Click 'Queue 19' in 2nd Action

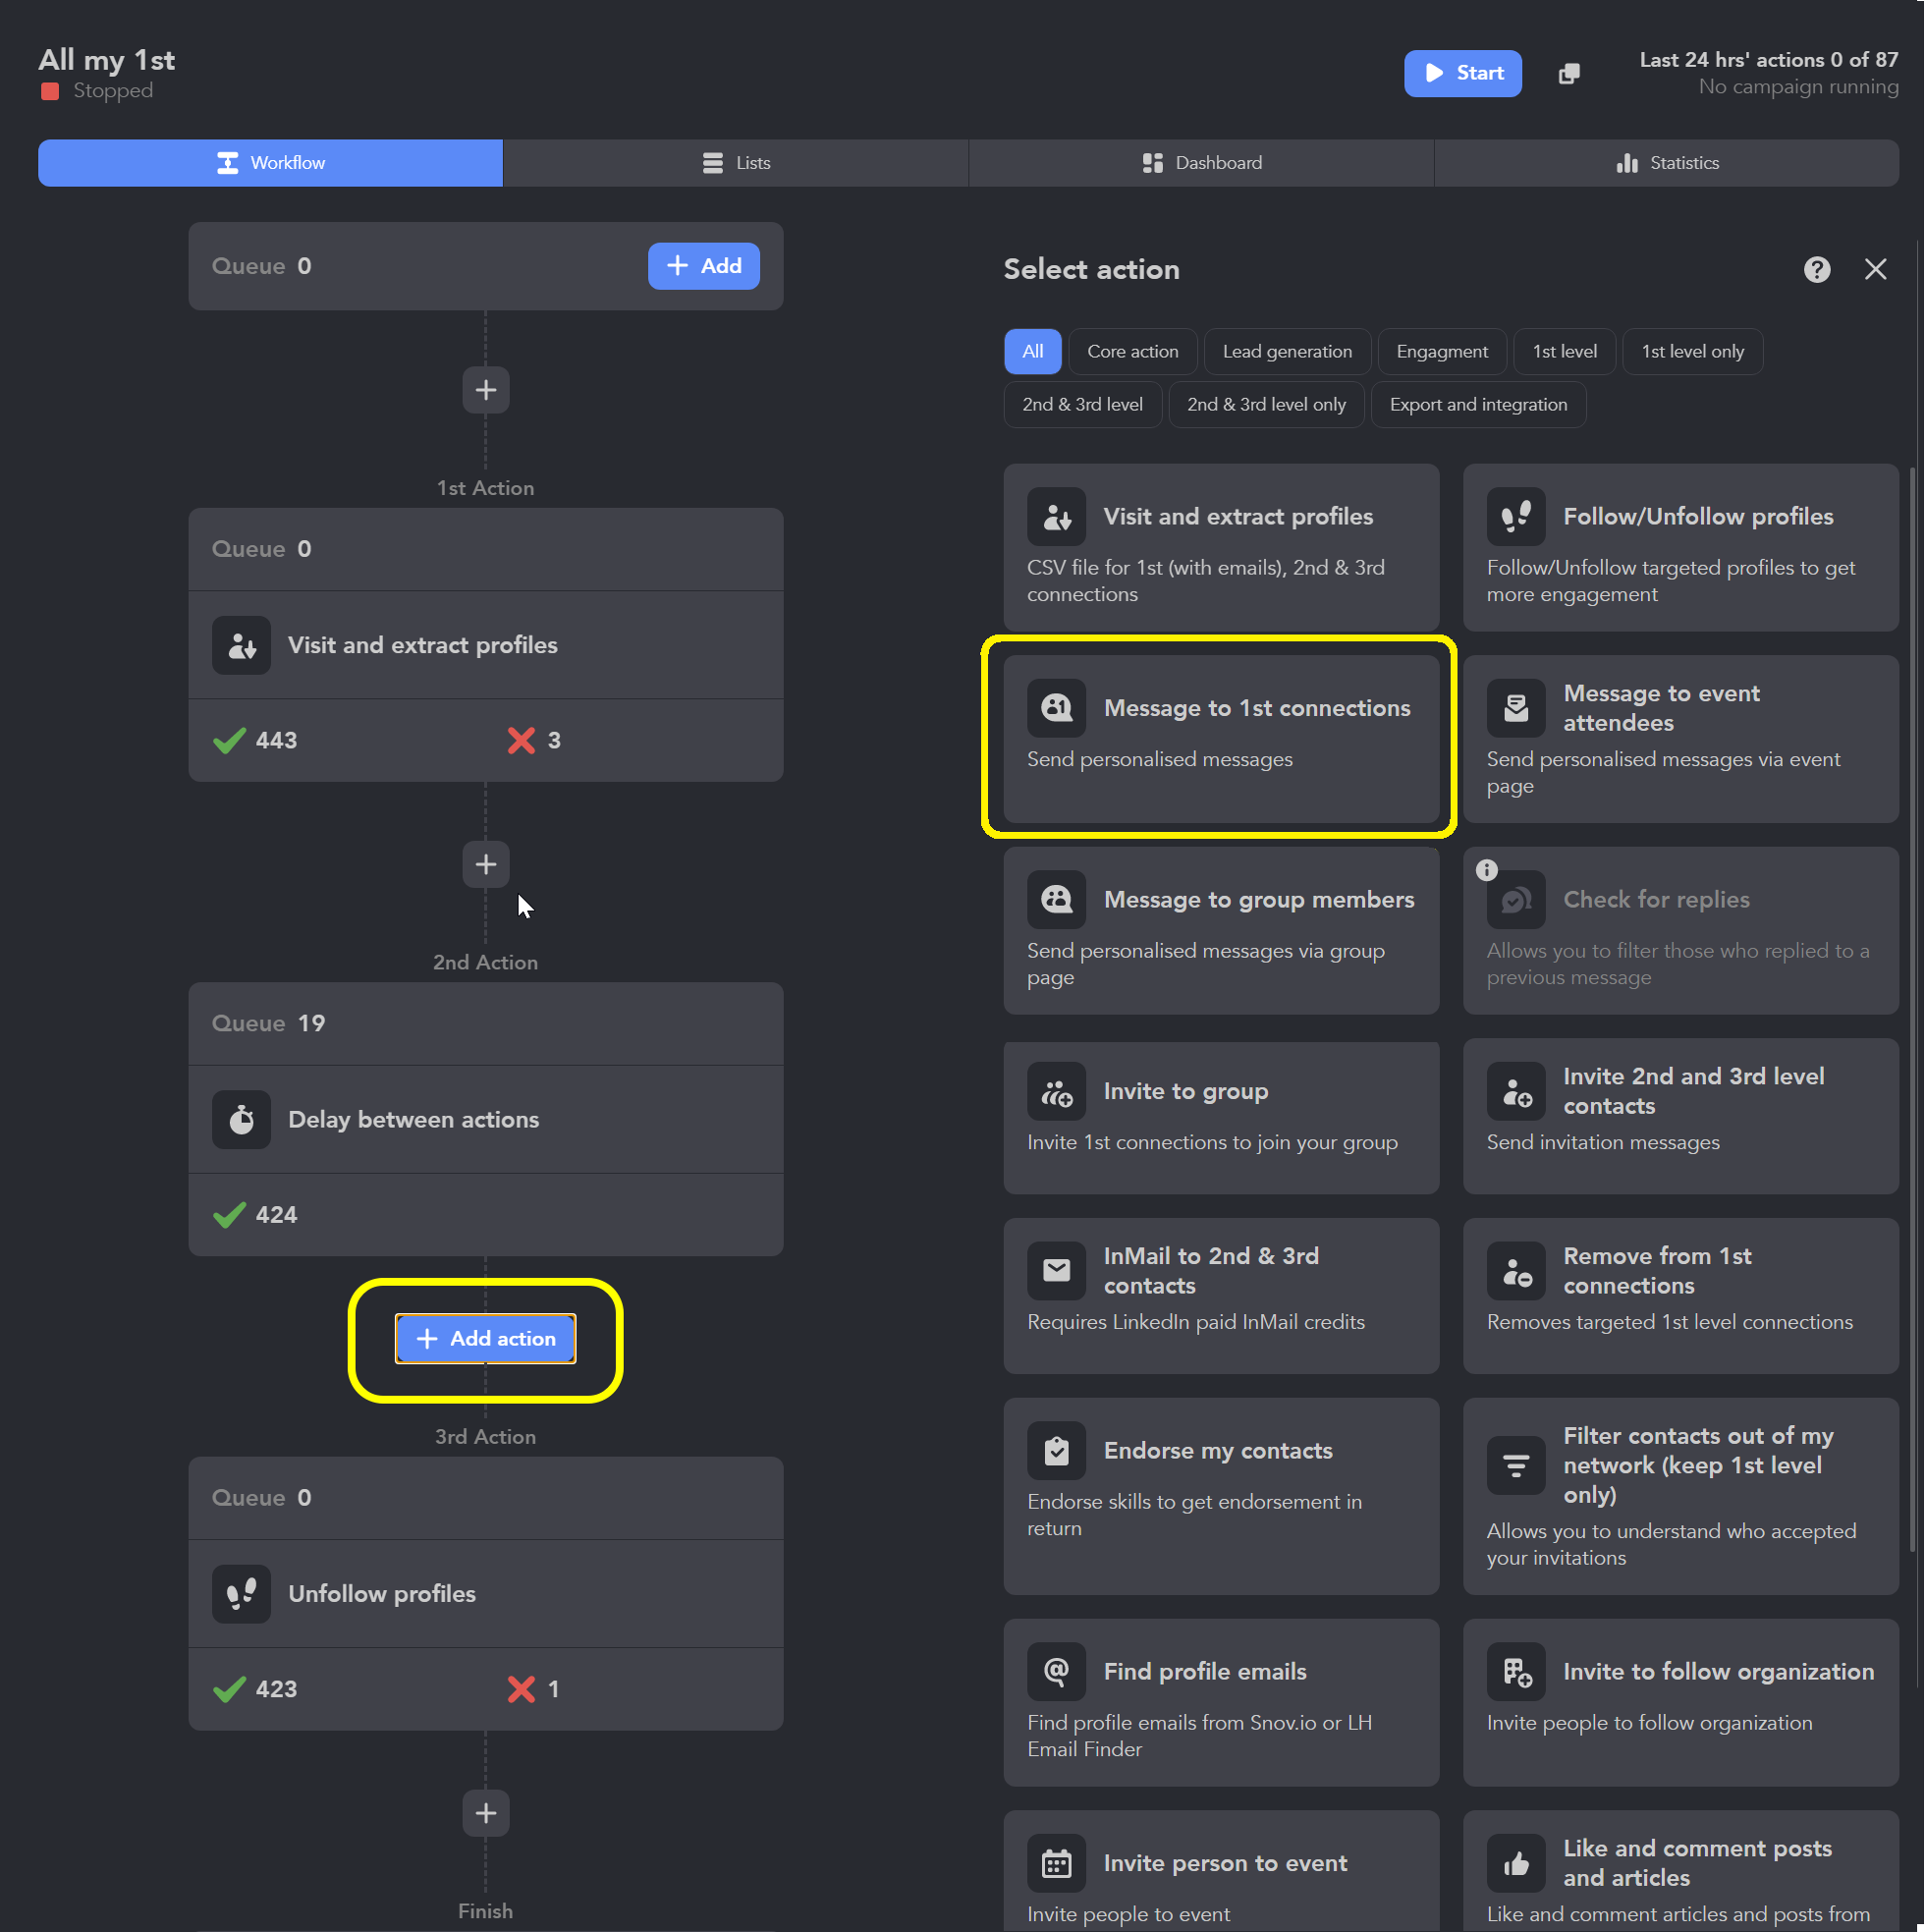pyautogui.click(x=268, y=1023)
